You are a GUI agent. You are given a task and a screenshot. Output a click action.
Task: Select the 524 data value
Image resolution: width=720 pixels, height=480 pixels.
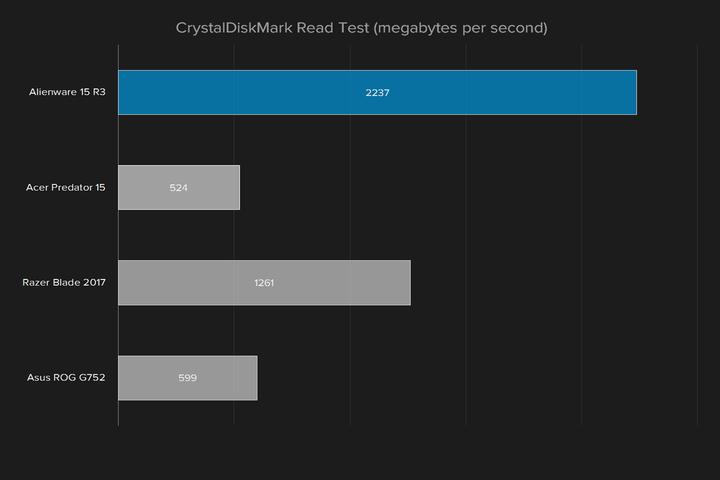(179, 188)
